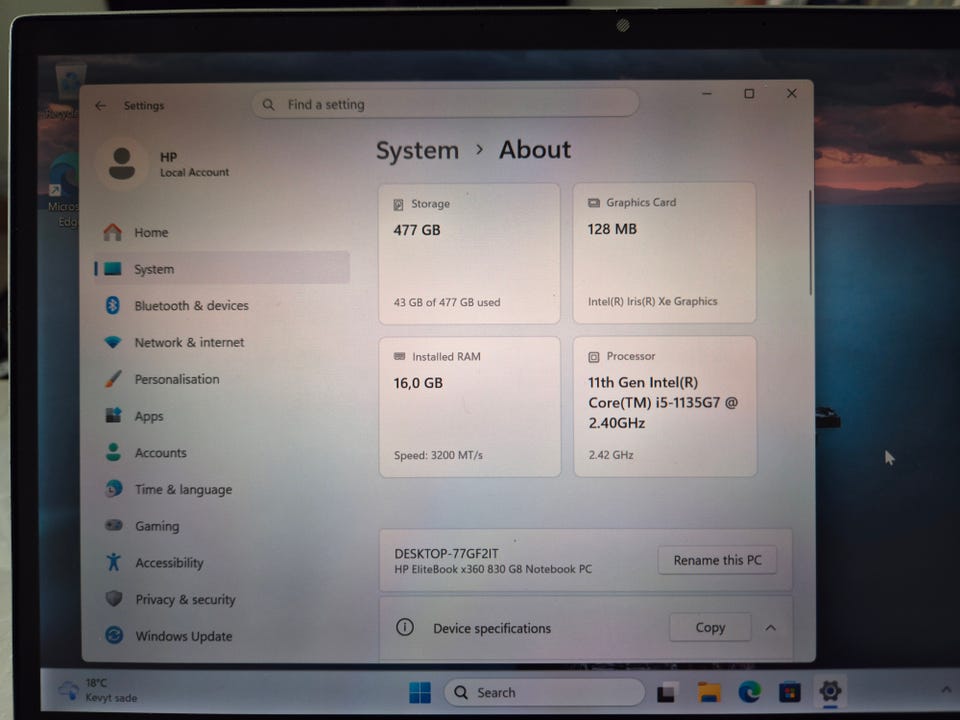
Task: Open the Installed RAM 16,0 GB card
Action: click(x=470, y=407)
